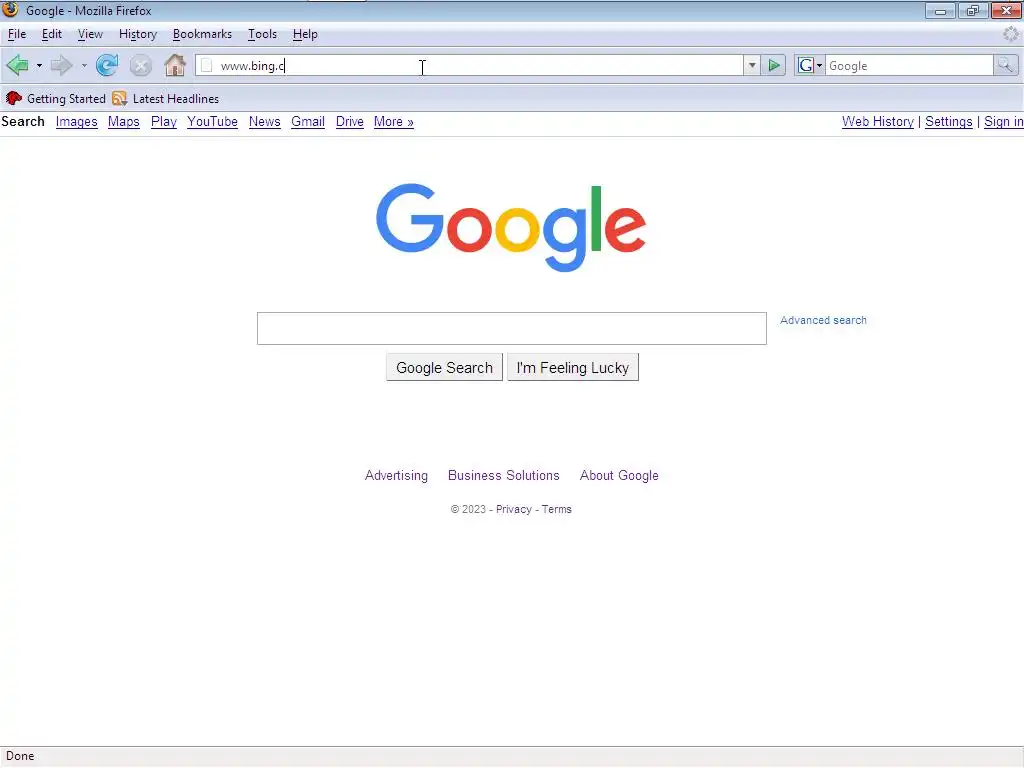Click the Sign in link
This screenshot has width=1024, height=768.
(x=1004, y=122)
